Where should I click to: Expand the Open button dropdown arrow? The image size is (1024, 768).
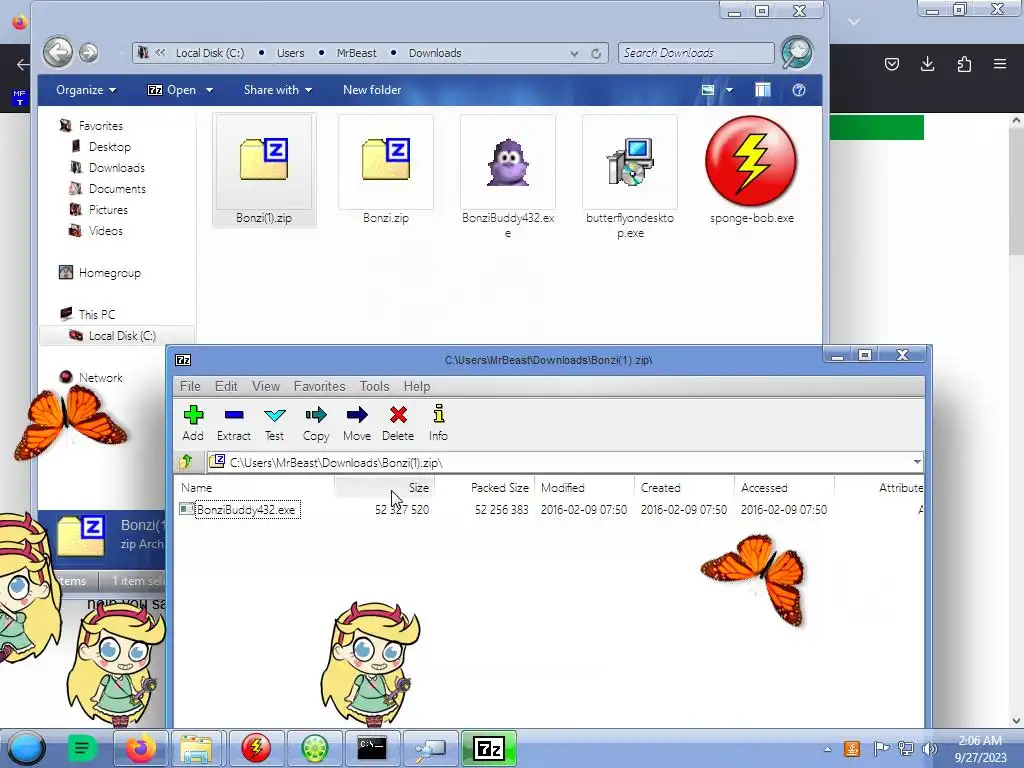point(209,90)
